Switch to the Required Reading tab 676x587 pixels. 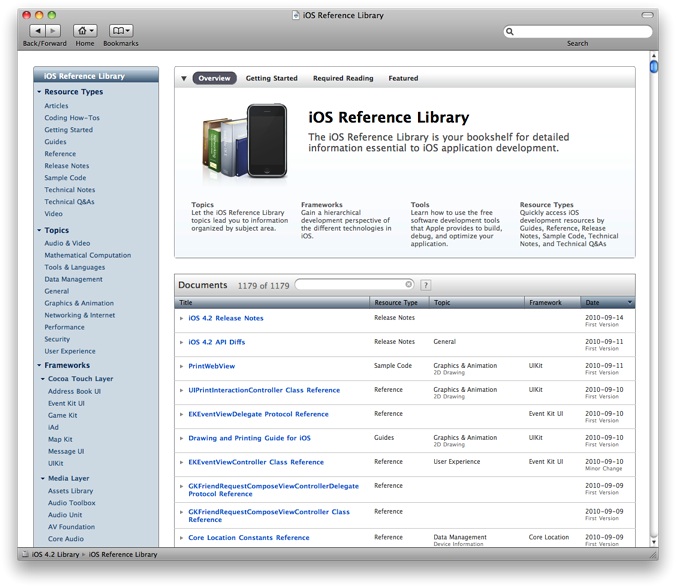[343, 78]
